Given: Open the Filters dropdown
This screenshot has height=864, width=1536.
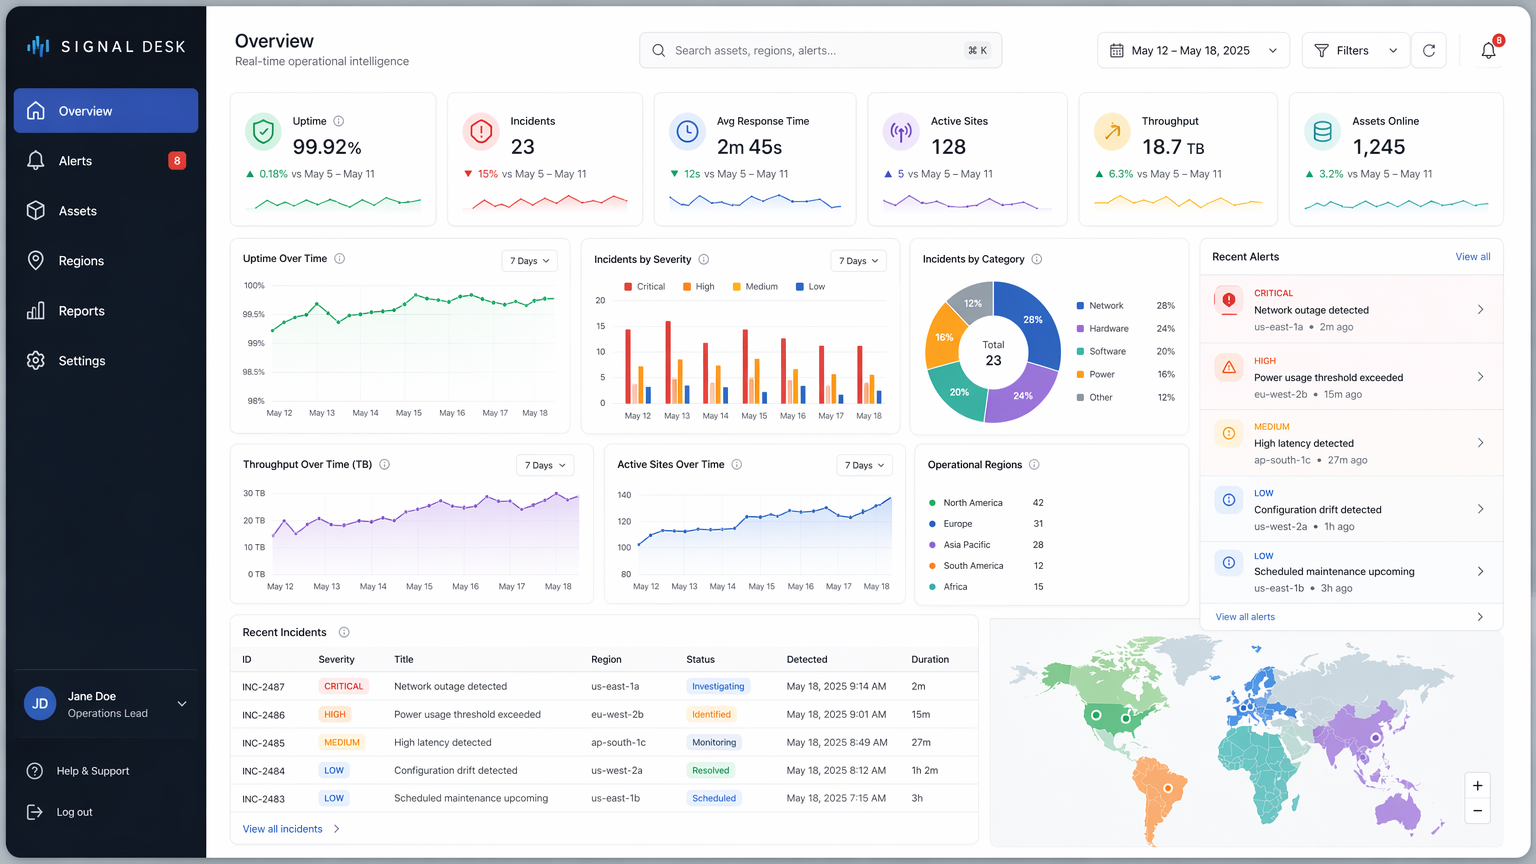Looking at the screenshot, I should click(1355, 51).
